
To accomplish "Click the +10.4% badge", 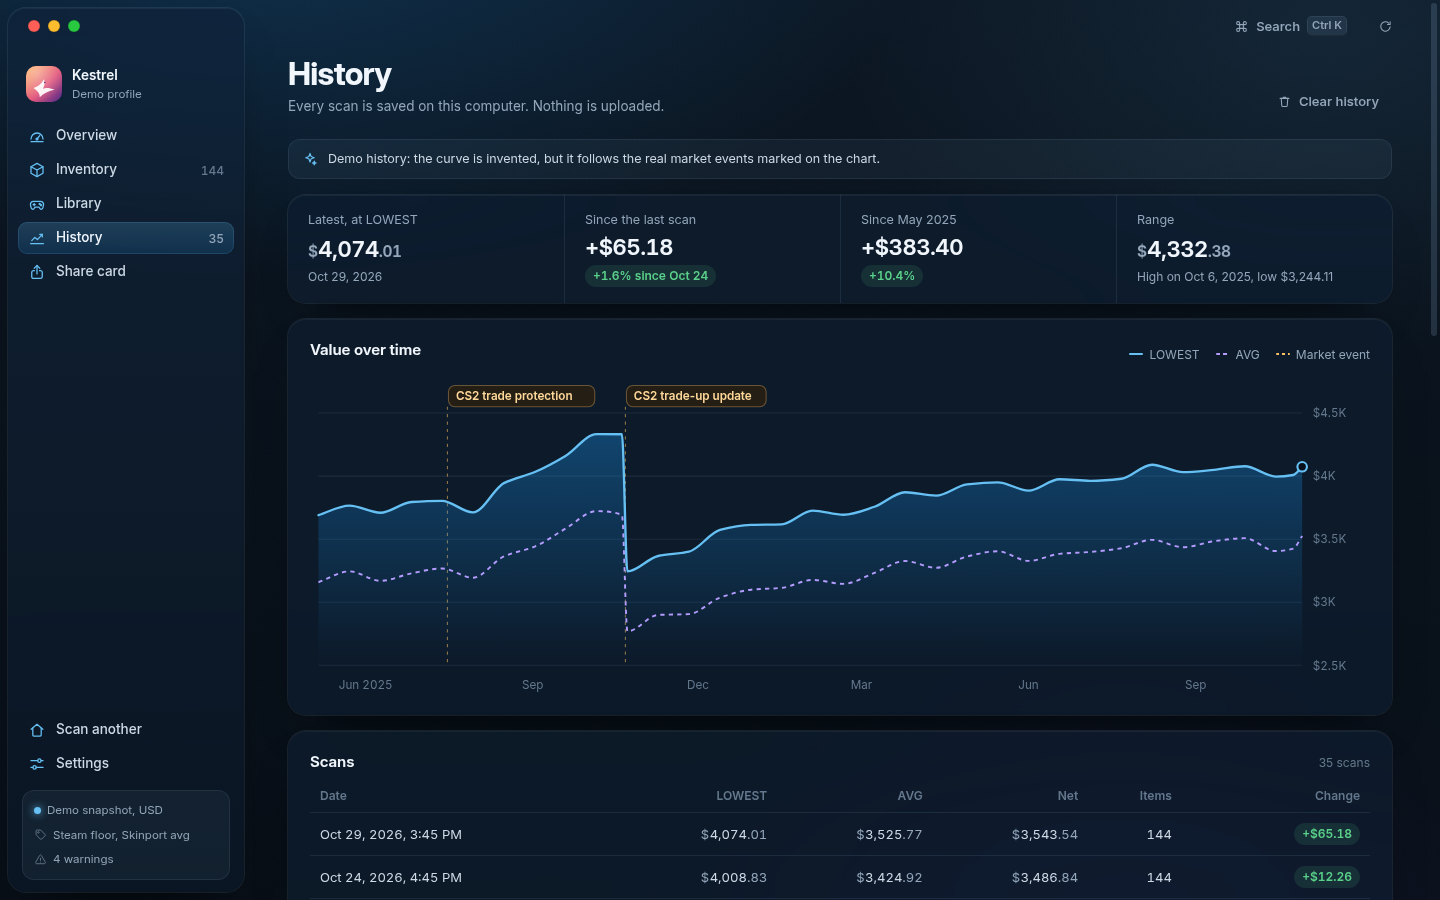I will pos(892,276).
